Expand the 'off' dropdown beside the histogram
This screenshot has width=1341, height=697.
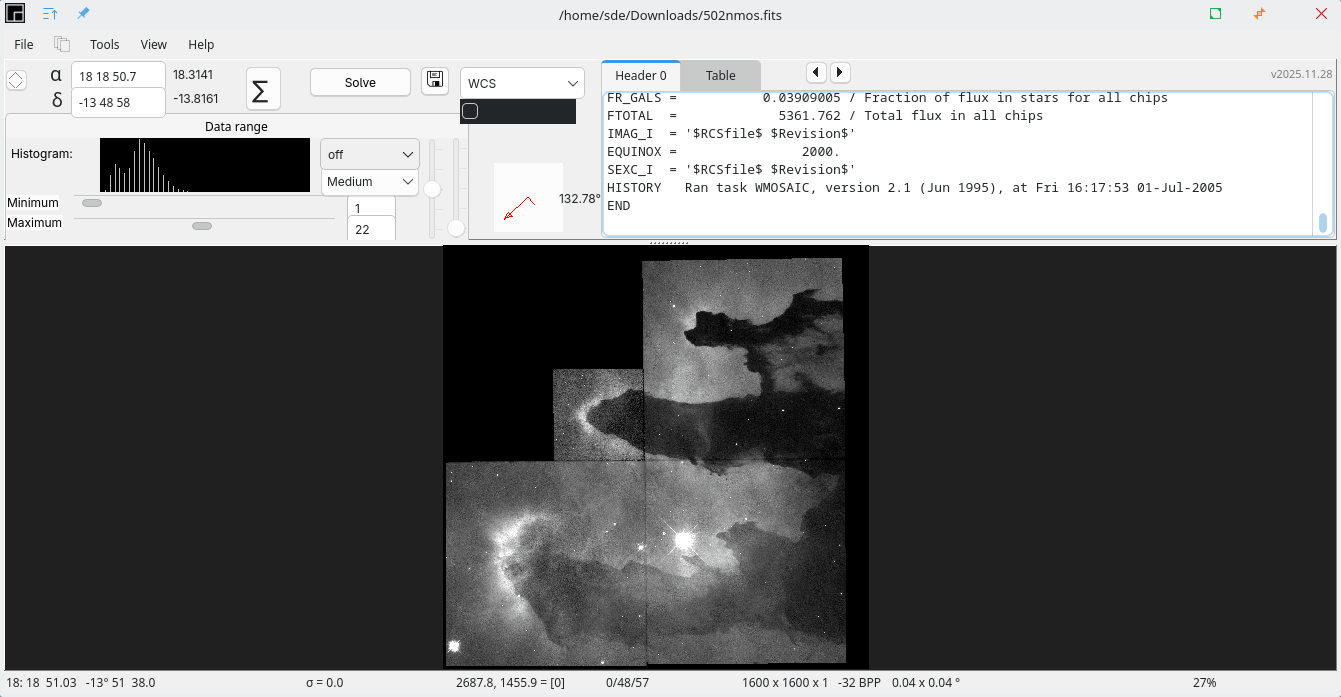pyautogui.click(x=369, y=155)
